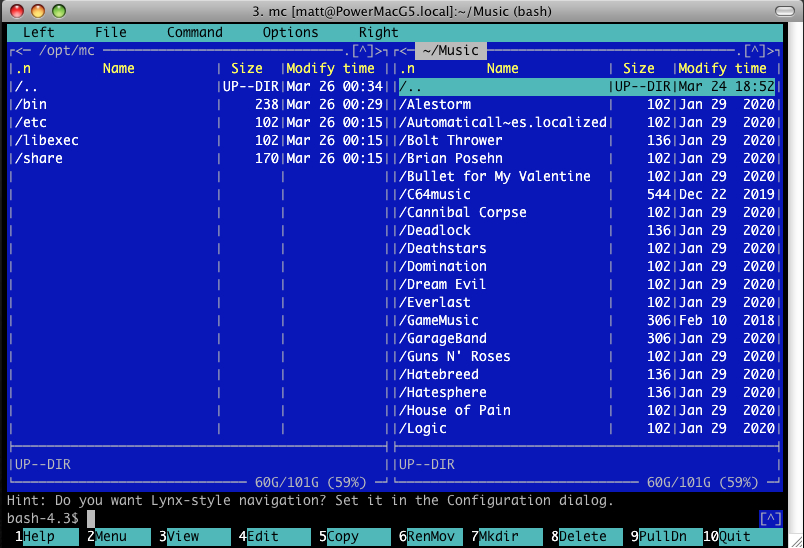Select /share directory in left panel
Screen dimensions: 804x548
[199, 158]
